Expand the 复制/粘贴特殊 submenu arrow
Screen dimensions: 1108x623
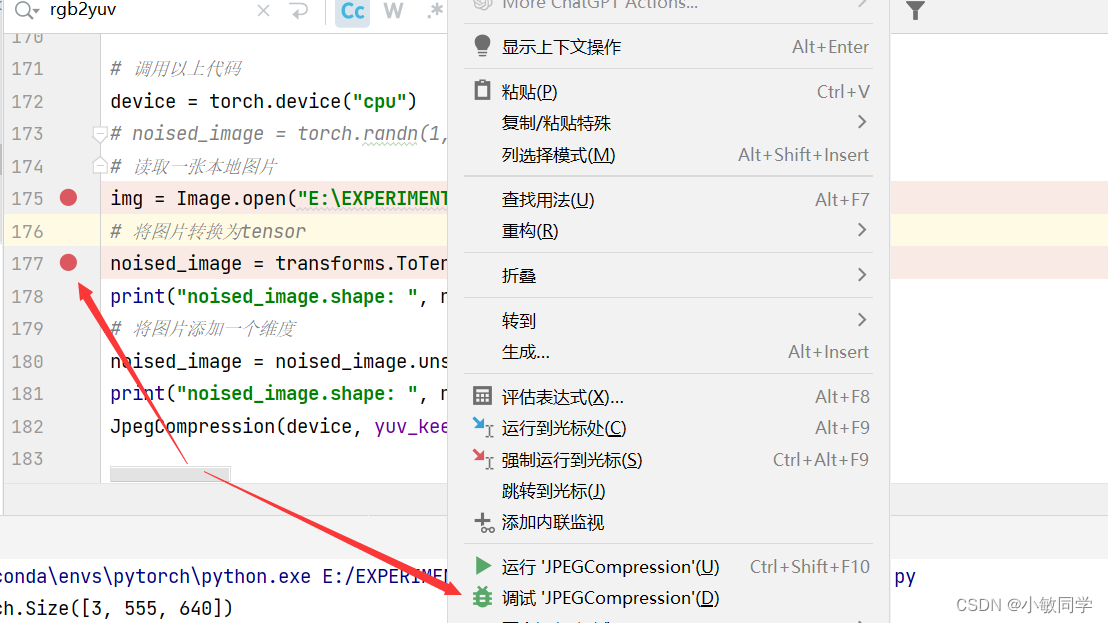(x=861, y=121)
